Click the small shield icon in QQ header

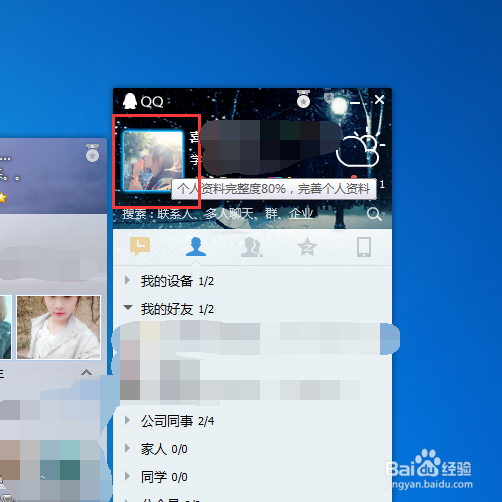coord(329,97)
